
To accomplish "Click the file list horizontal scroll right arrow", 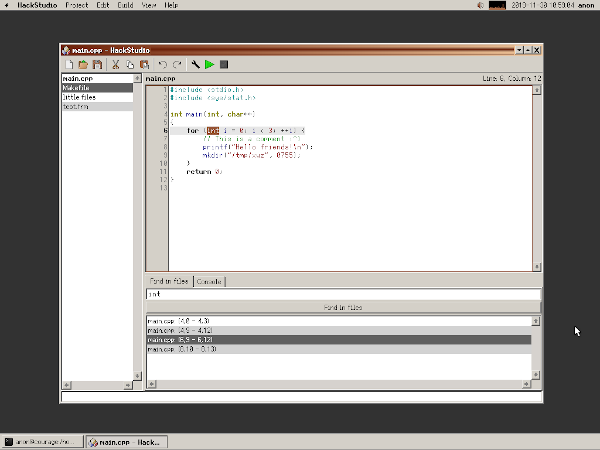I will (x=128, y=385).
